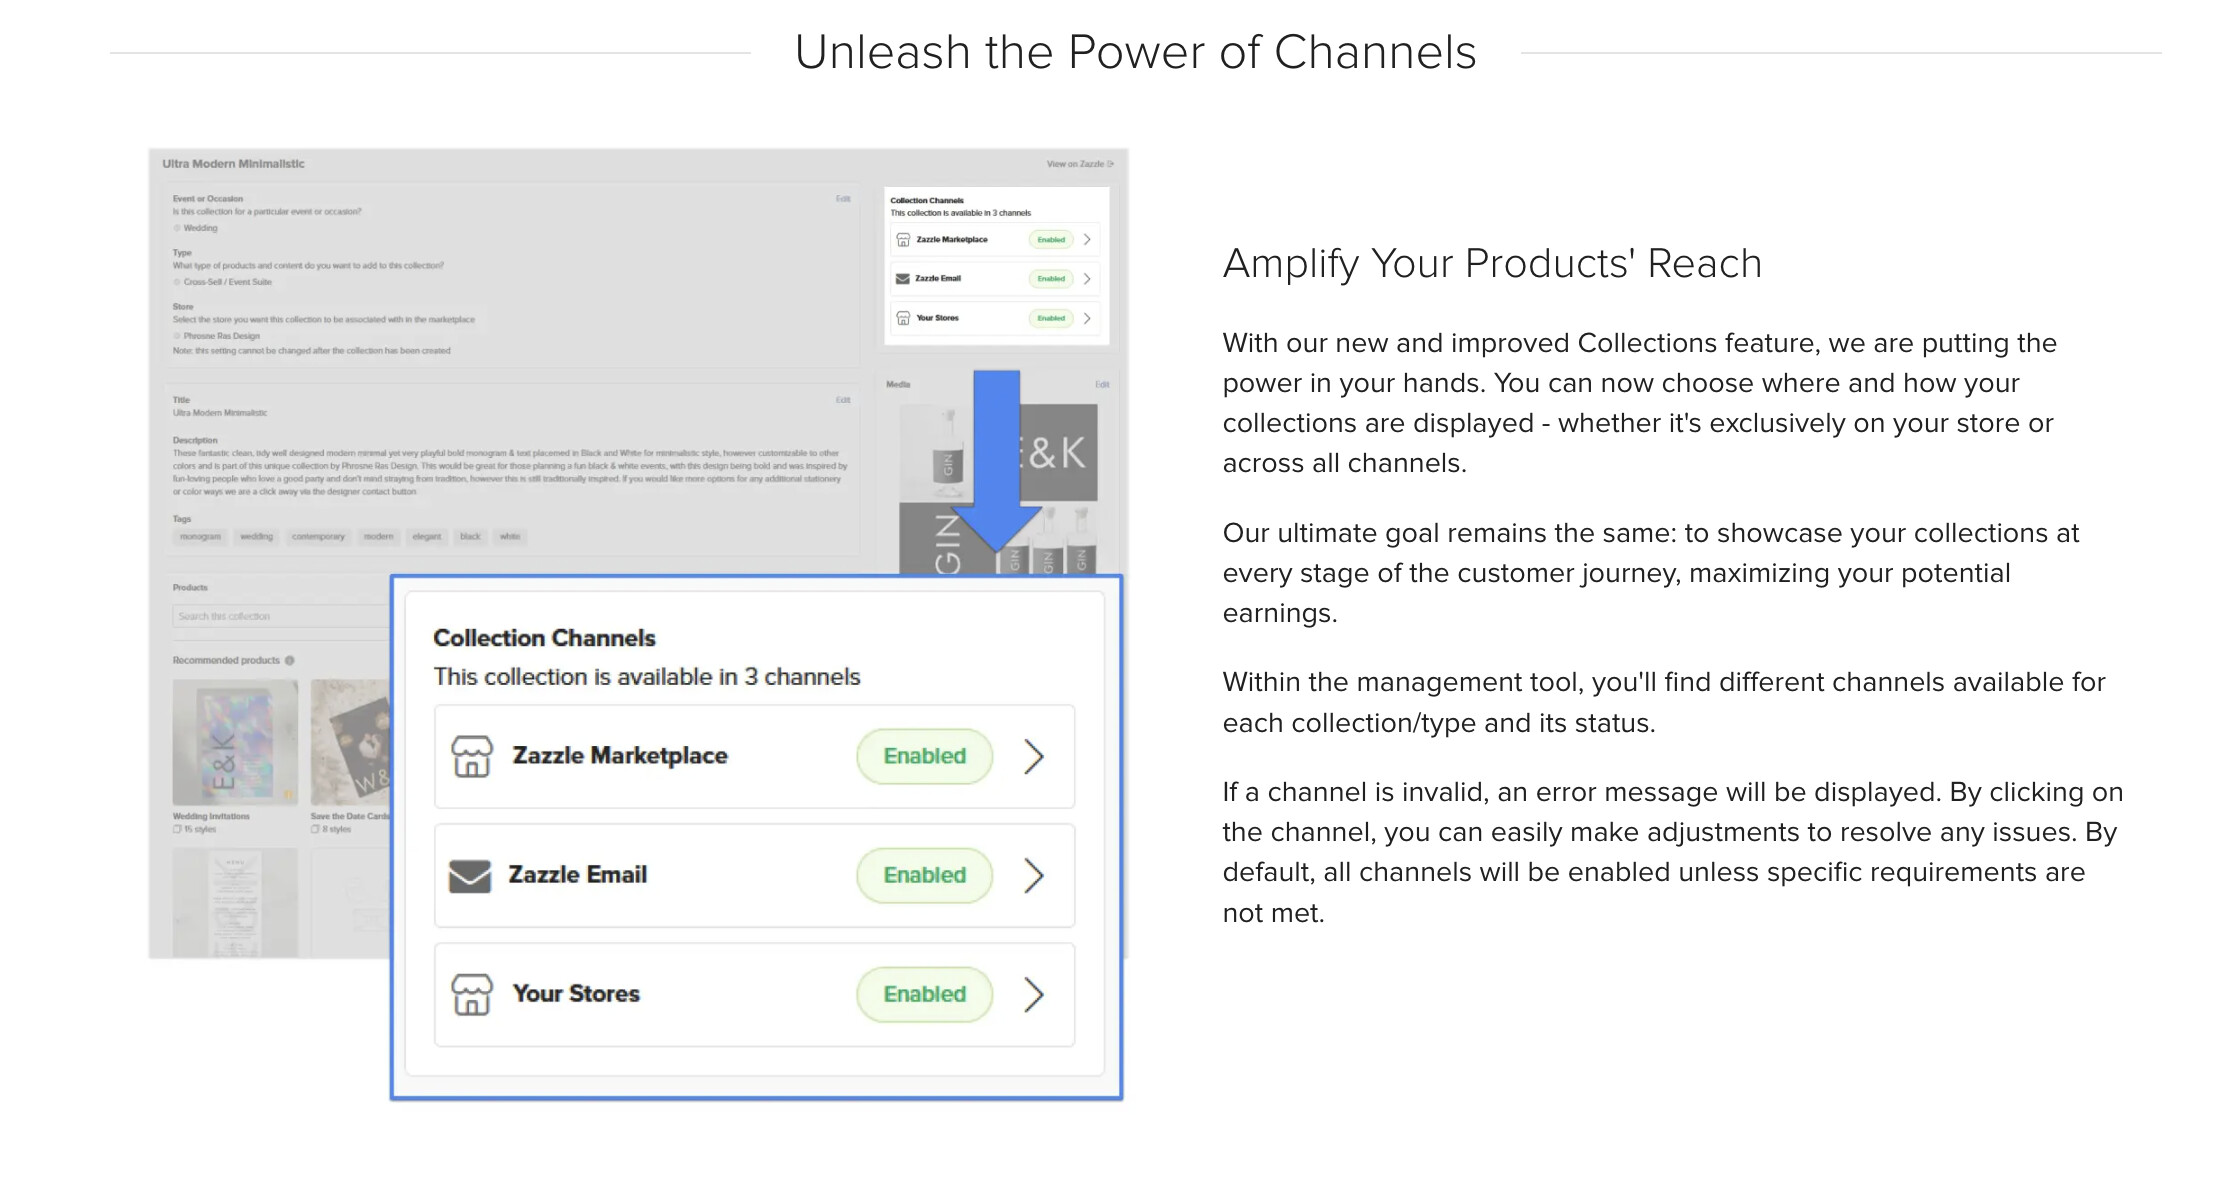The width and height of the screenshot is (2230, 1178).
Task: Click the store icon beside enlarged Zazzle Marketplace
Action: [471, 756]
